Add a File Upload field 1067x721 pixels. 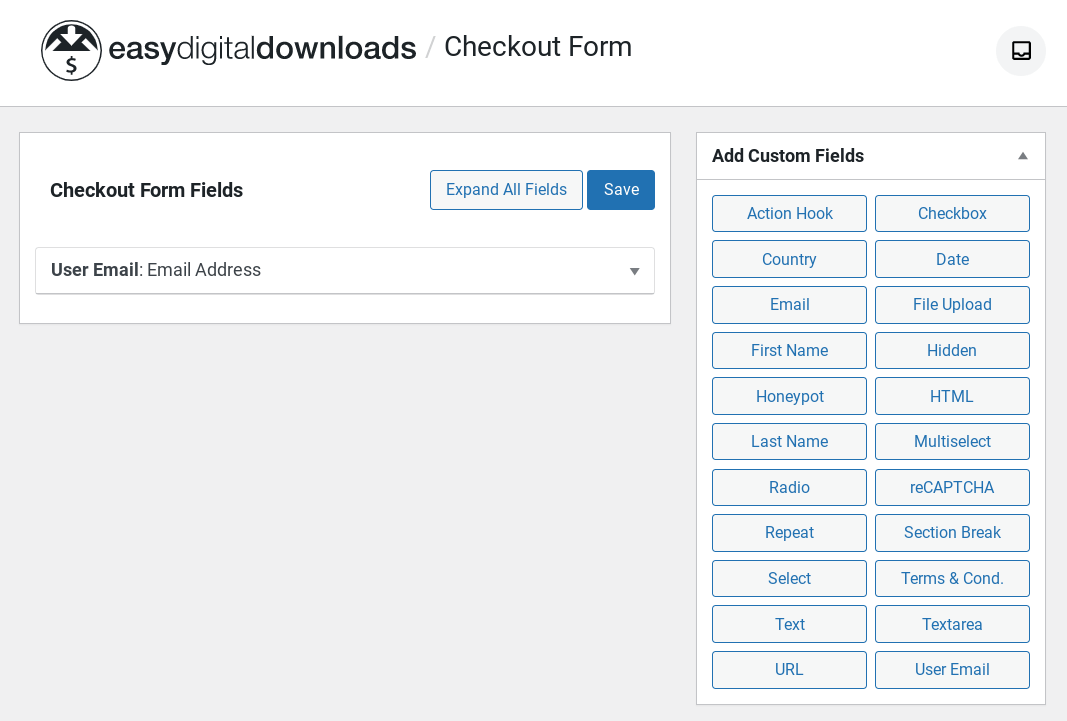click(x=952, y=304)
